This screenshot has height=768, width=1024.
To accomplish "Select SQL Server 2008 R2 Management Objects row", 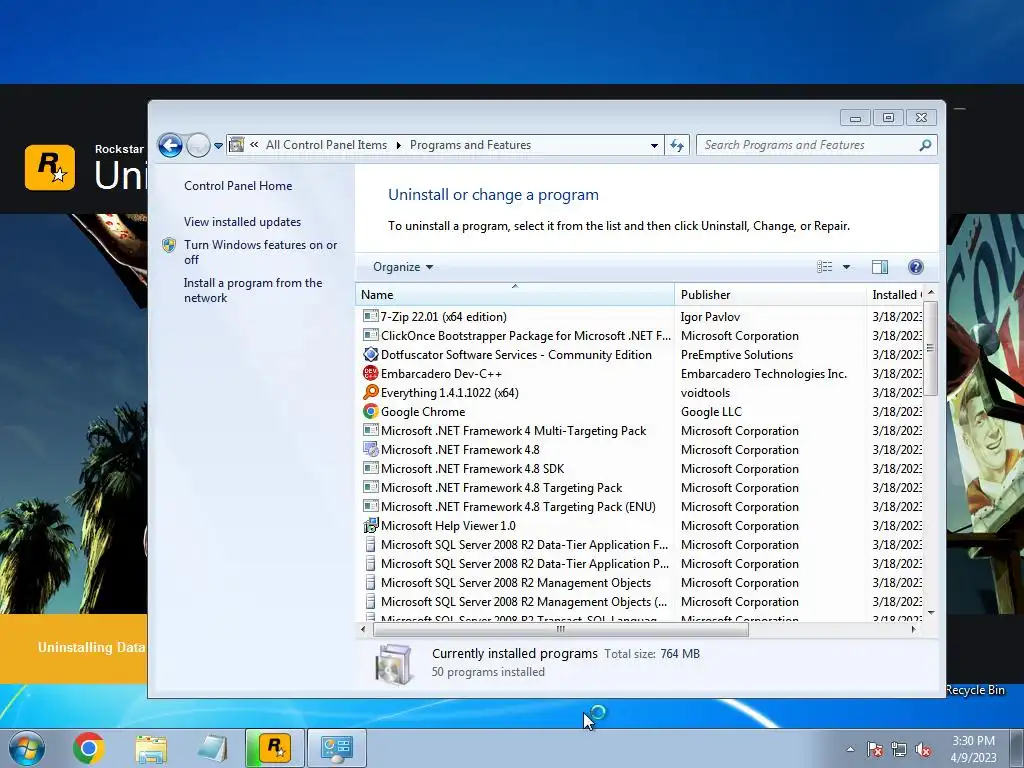I will (x=640, y=583).
